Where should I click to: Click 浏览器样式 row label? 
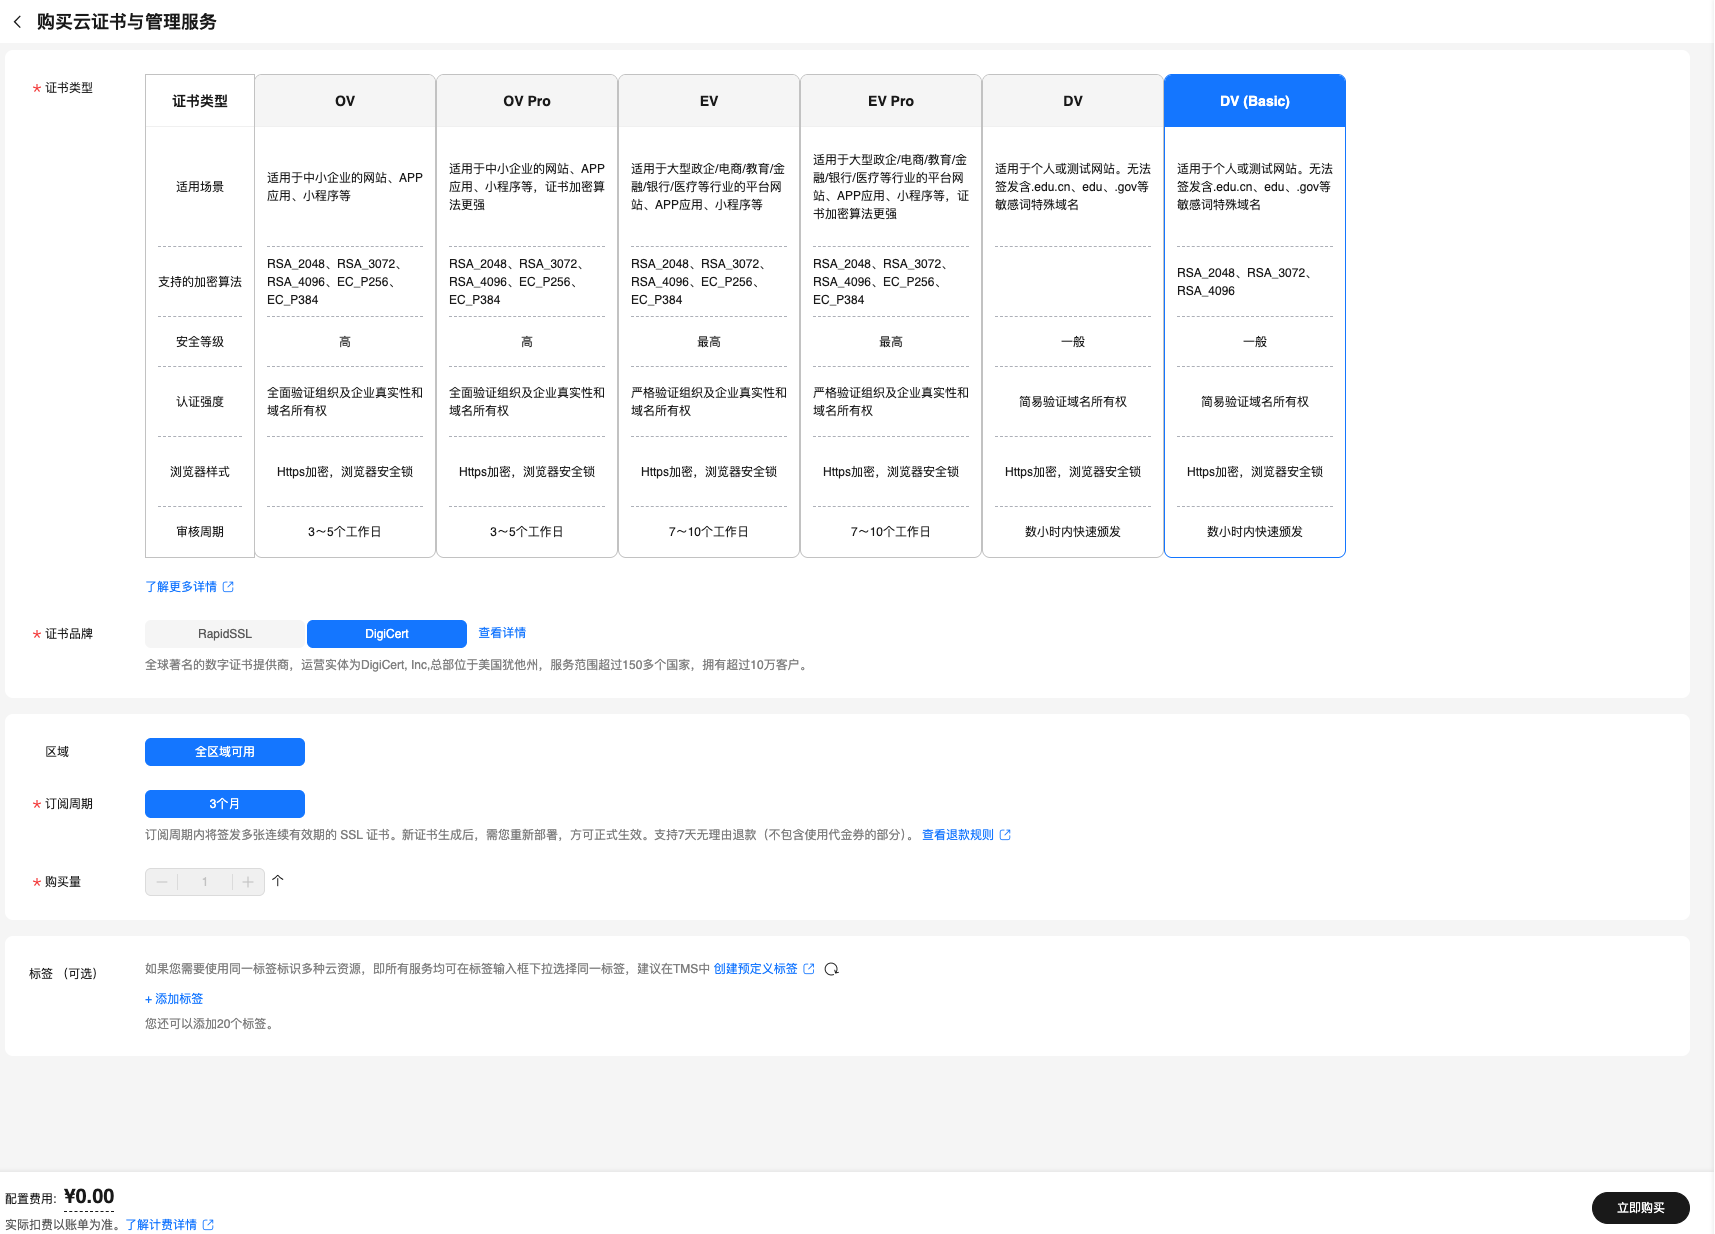point(200,472)
